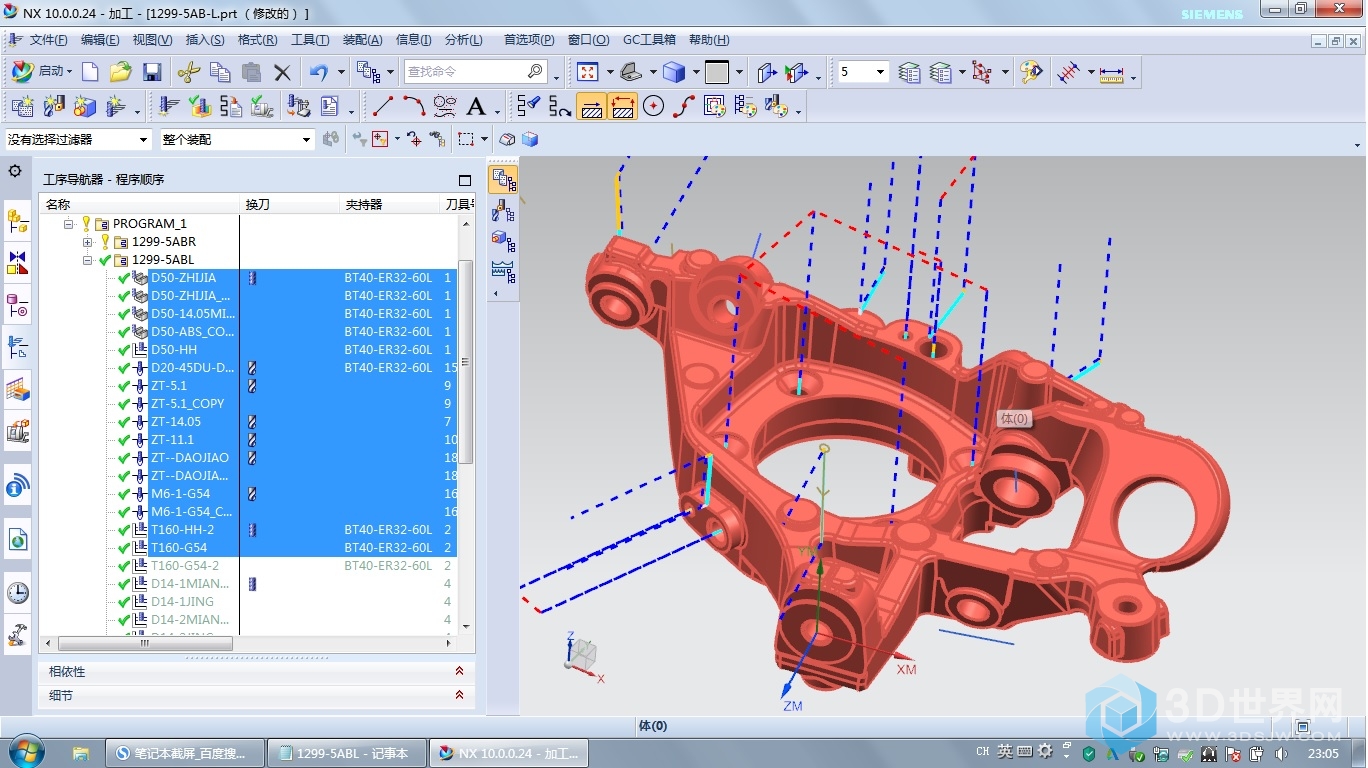This screenshot has height=768, width=1368.
Task: Open the '分析(L)' menu
Action: click(x=464, y=40)
